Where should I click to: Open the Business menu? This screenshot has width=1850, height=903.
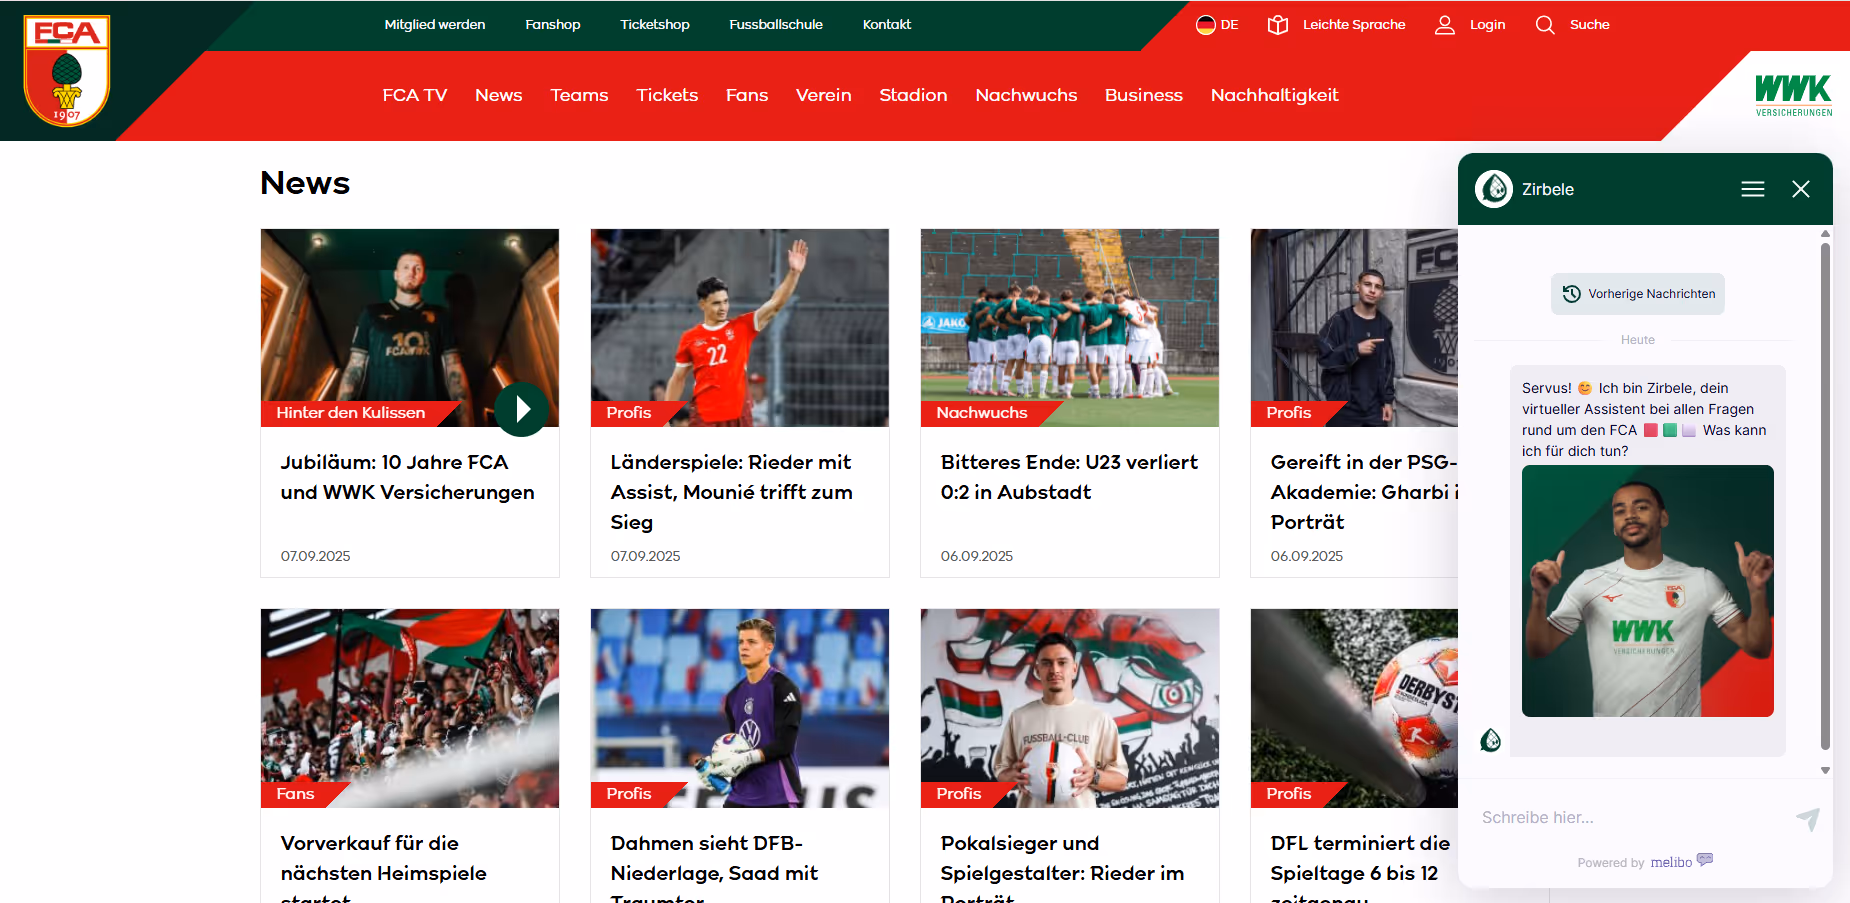[x=1144, y=95]
